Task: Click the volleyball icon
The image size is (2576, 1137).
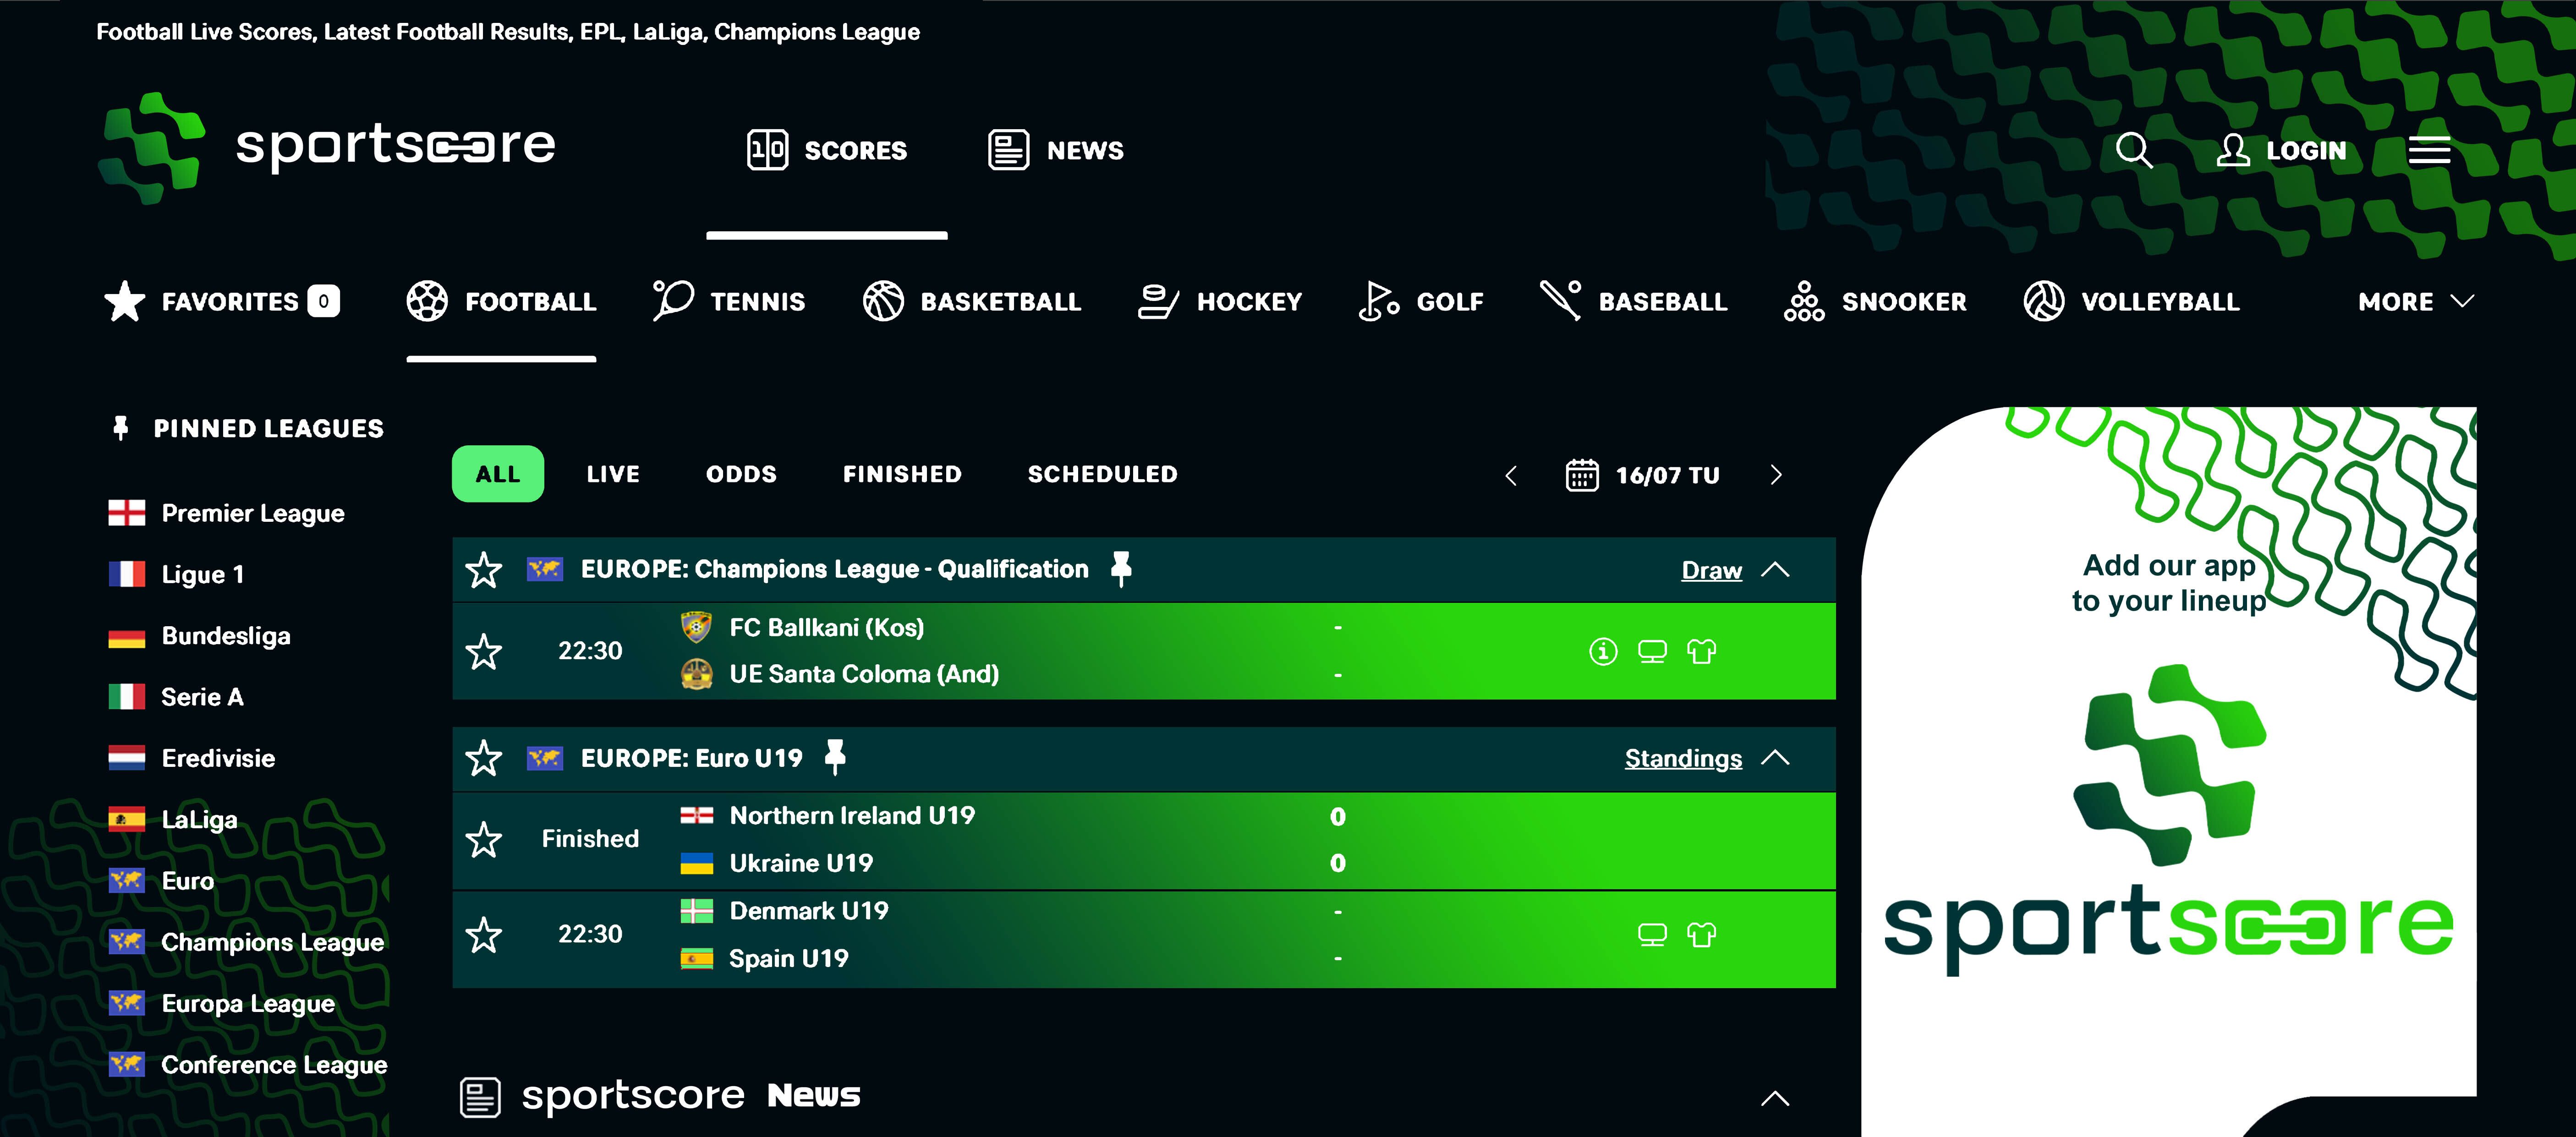Action: coord(2043,301)
